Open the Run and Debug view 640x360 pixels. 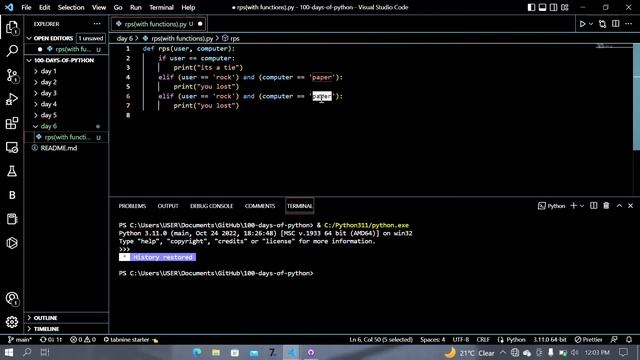point(12,99)
